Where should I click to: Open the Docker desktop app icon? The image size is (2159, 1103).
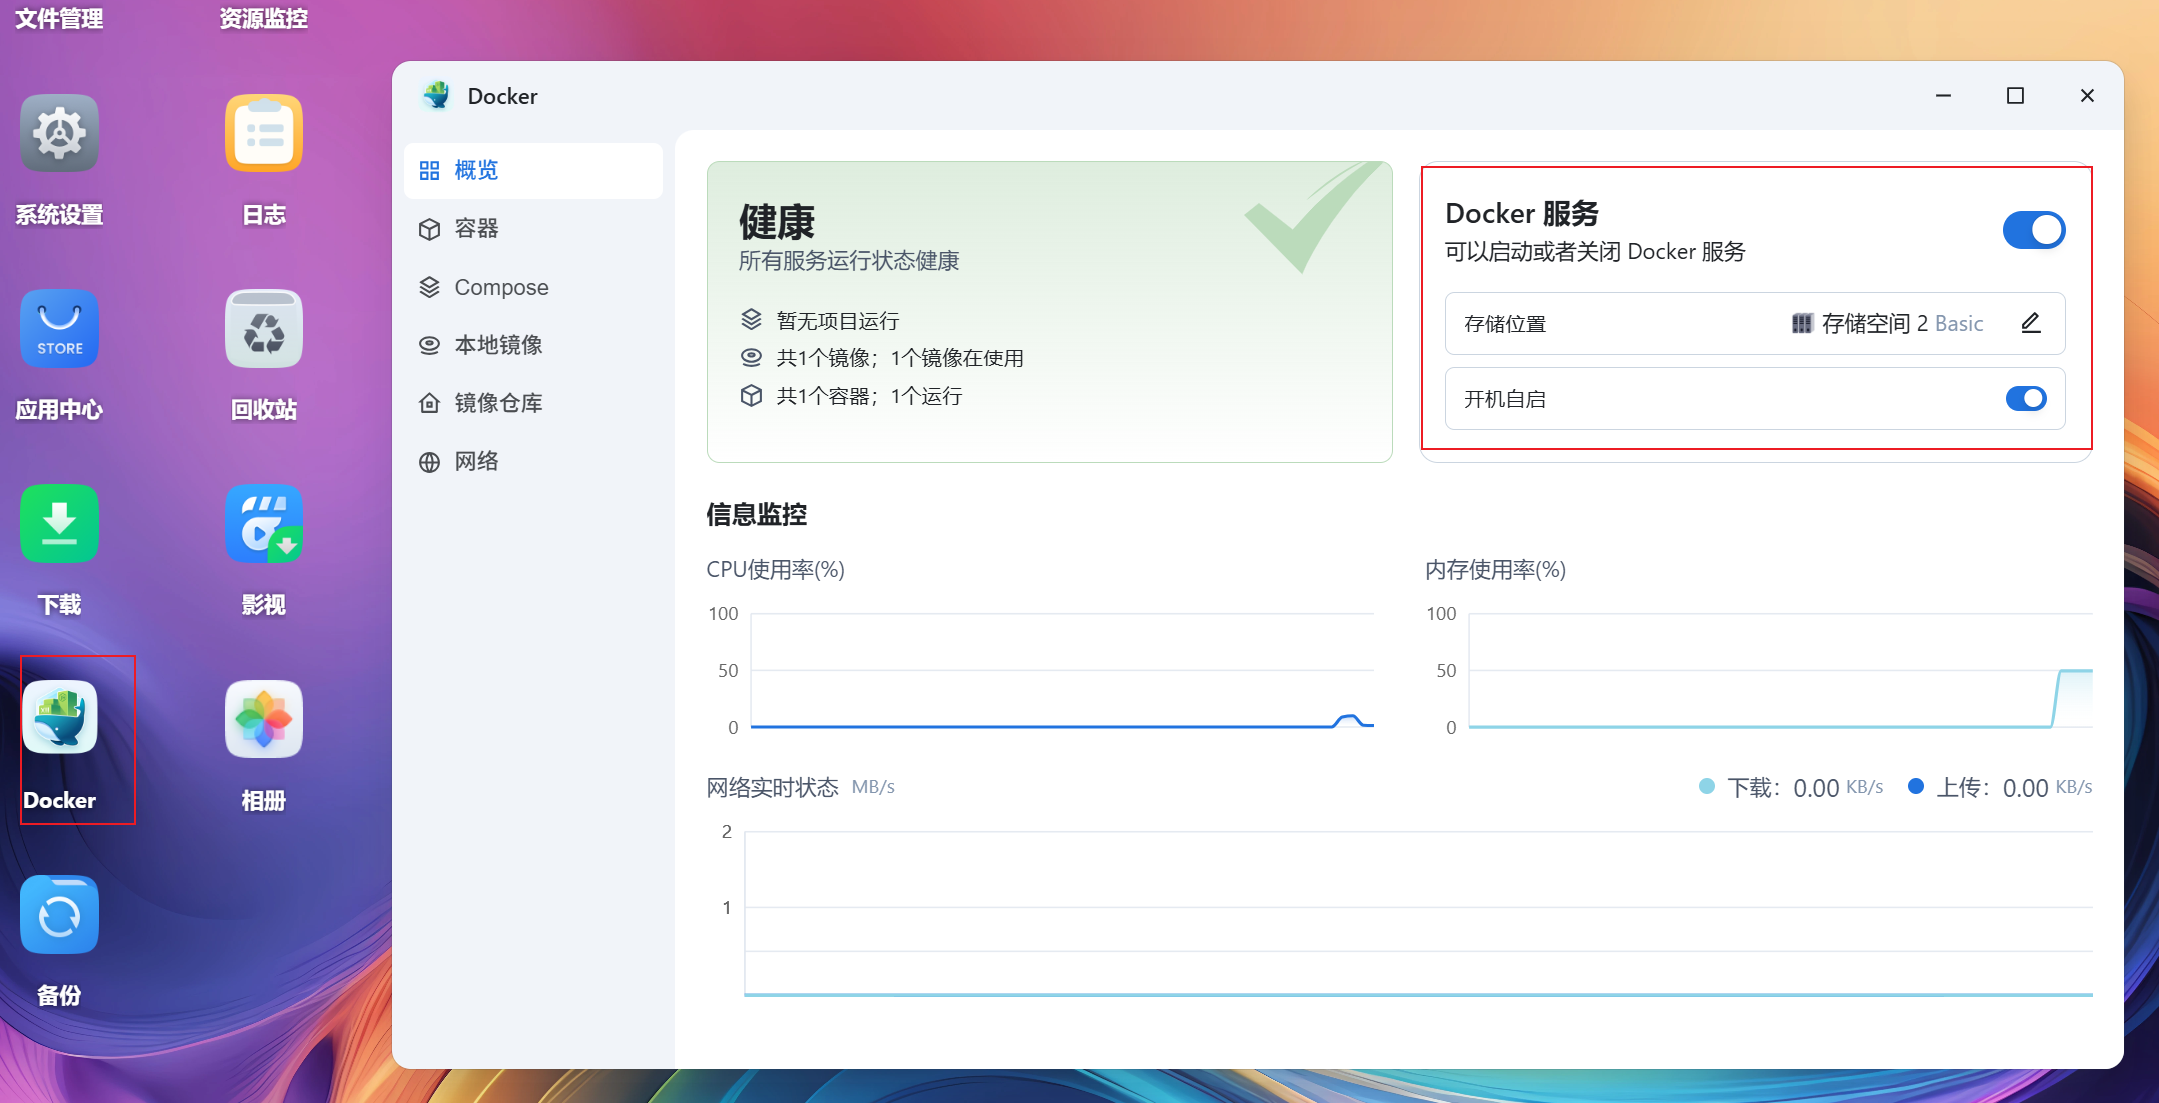(59, 719)
